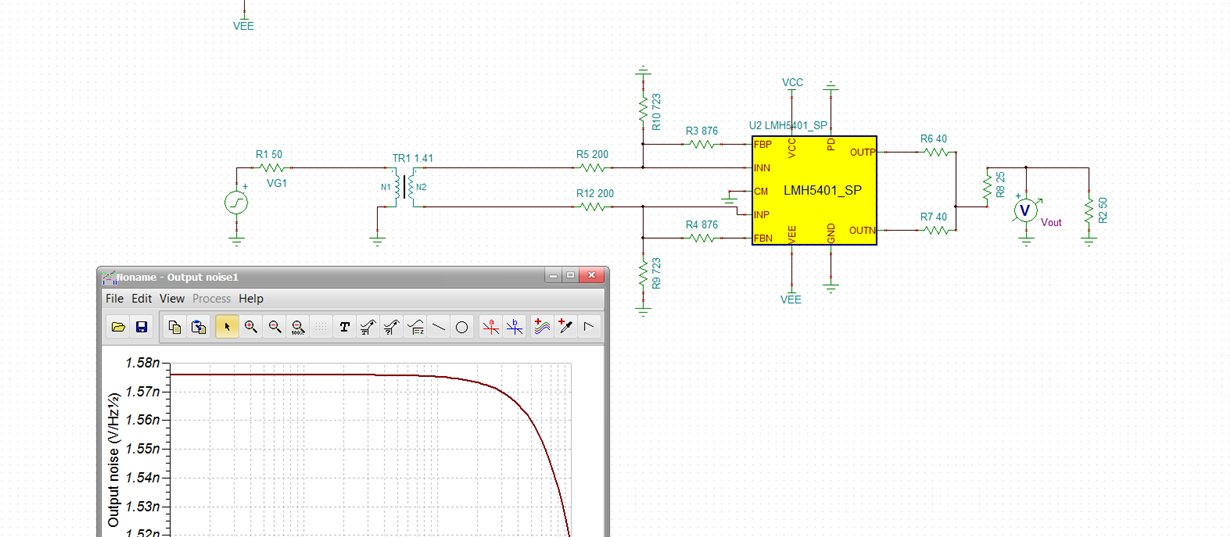The image size is (1230, 537).
Task: Click the eyedropper with plus icon
Action: click(x=566, y=327)
